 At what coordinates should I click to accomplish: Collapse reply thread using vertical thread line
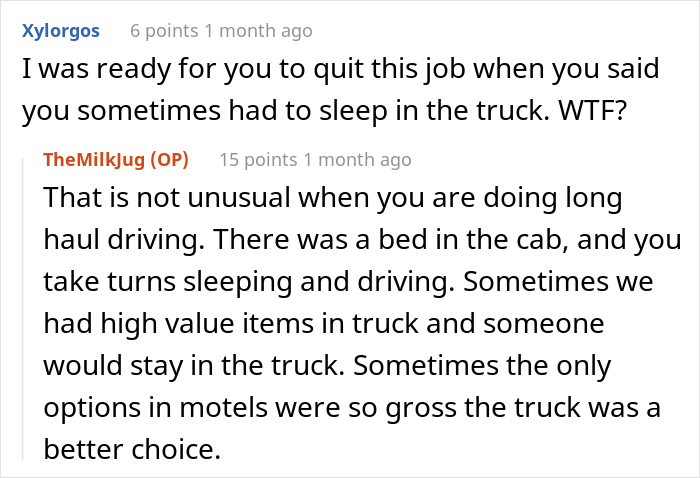click(x=23, y=308)
